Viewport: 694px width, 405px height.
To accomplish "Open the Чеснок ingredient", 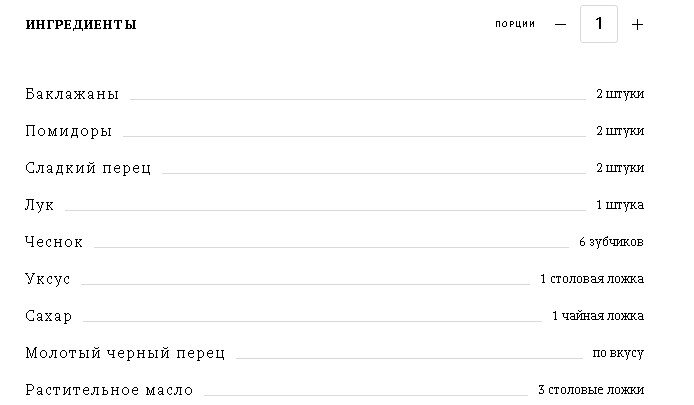I will click(x=54, y=242).
